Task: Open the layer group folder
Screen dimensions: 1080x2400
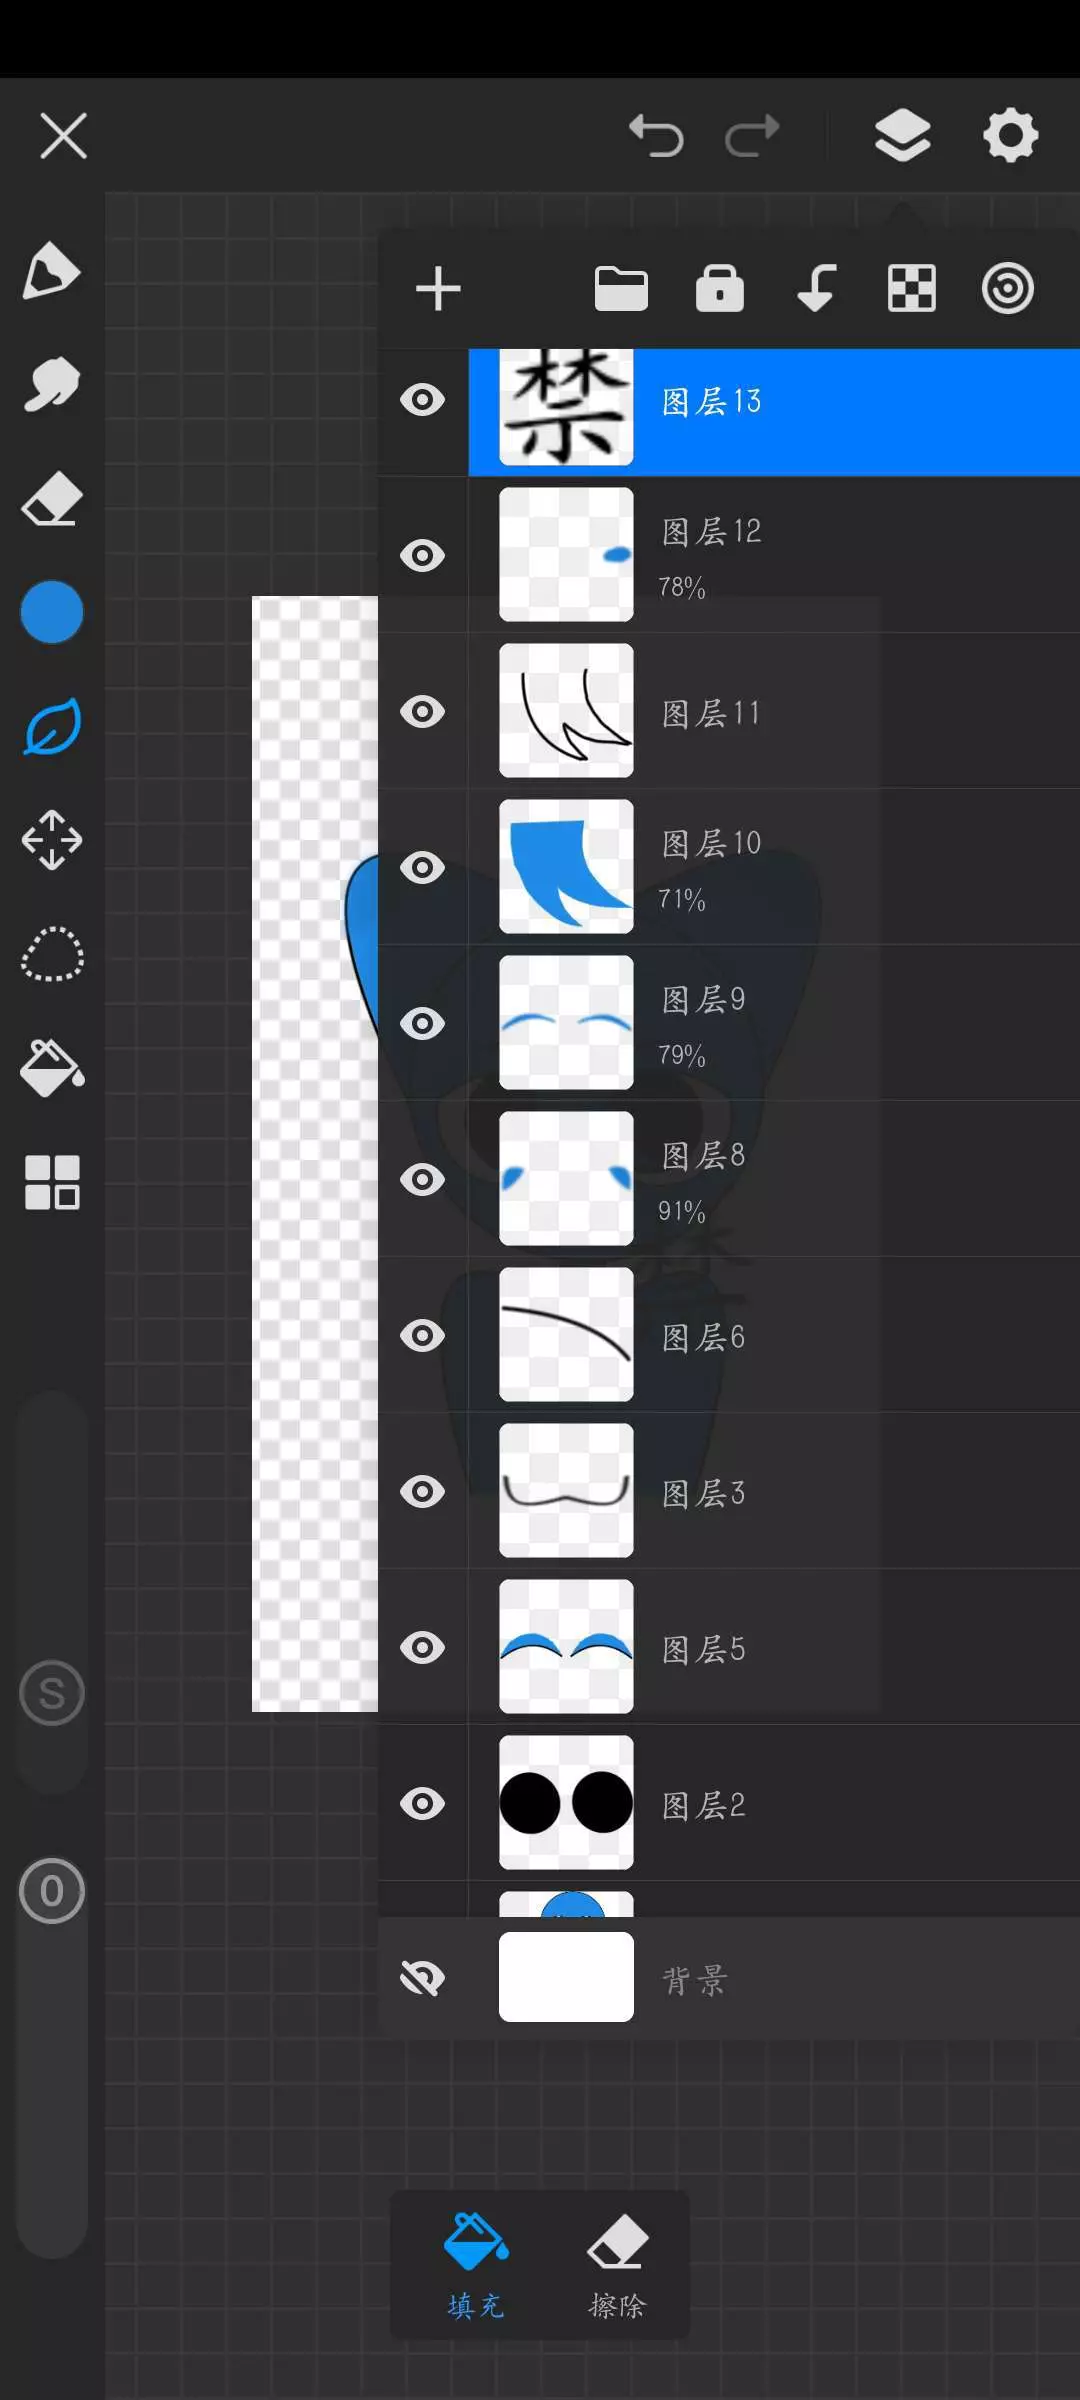Action: pos(621,290)
